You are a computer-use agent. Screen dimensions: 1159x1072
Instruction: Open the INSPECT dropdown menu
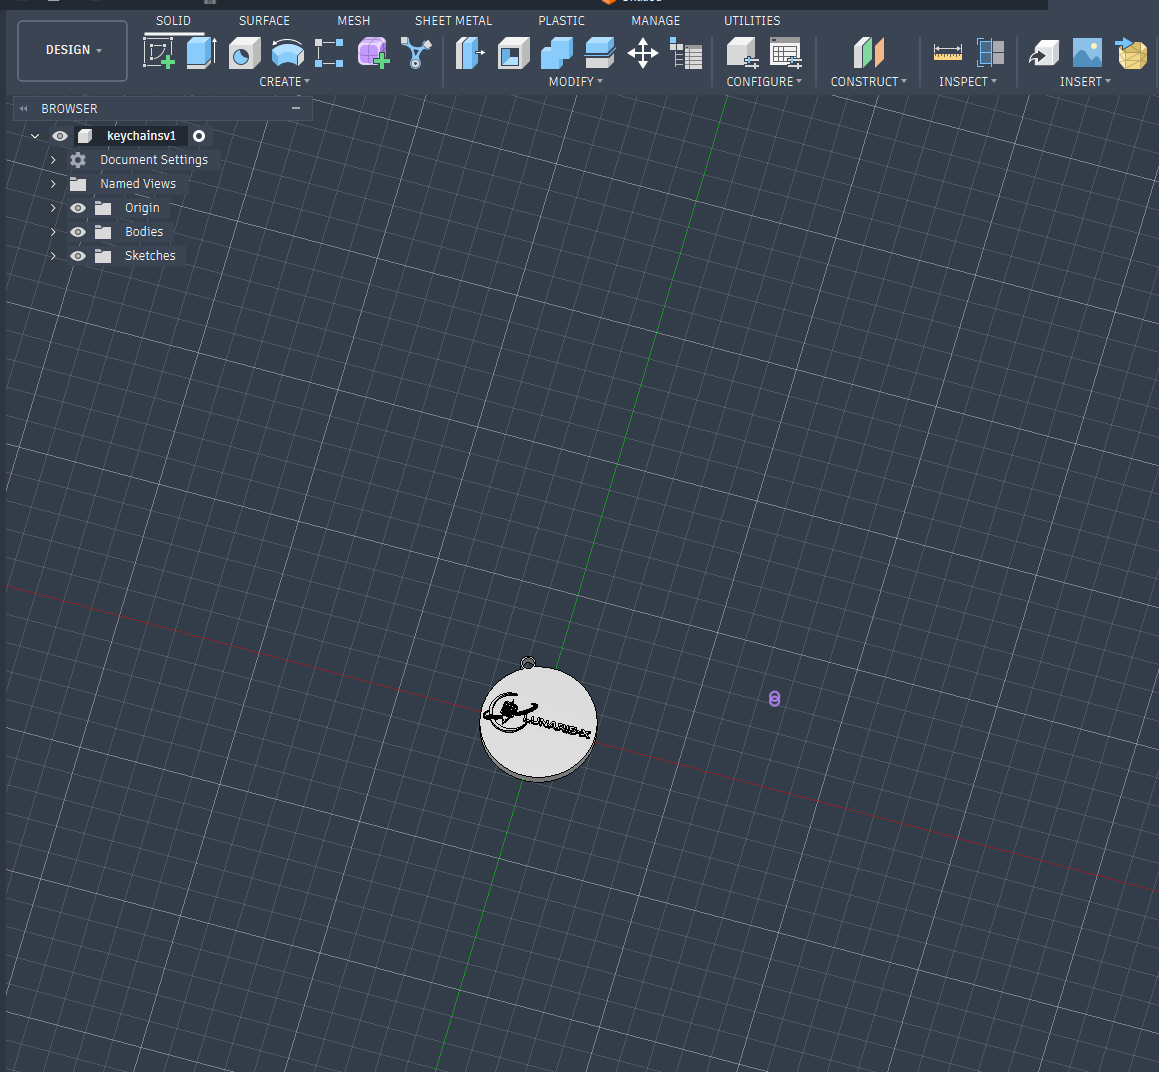(968, 81)
